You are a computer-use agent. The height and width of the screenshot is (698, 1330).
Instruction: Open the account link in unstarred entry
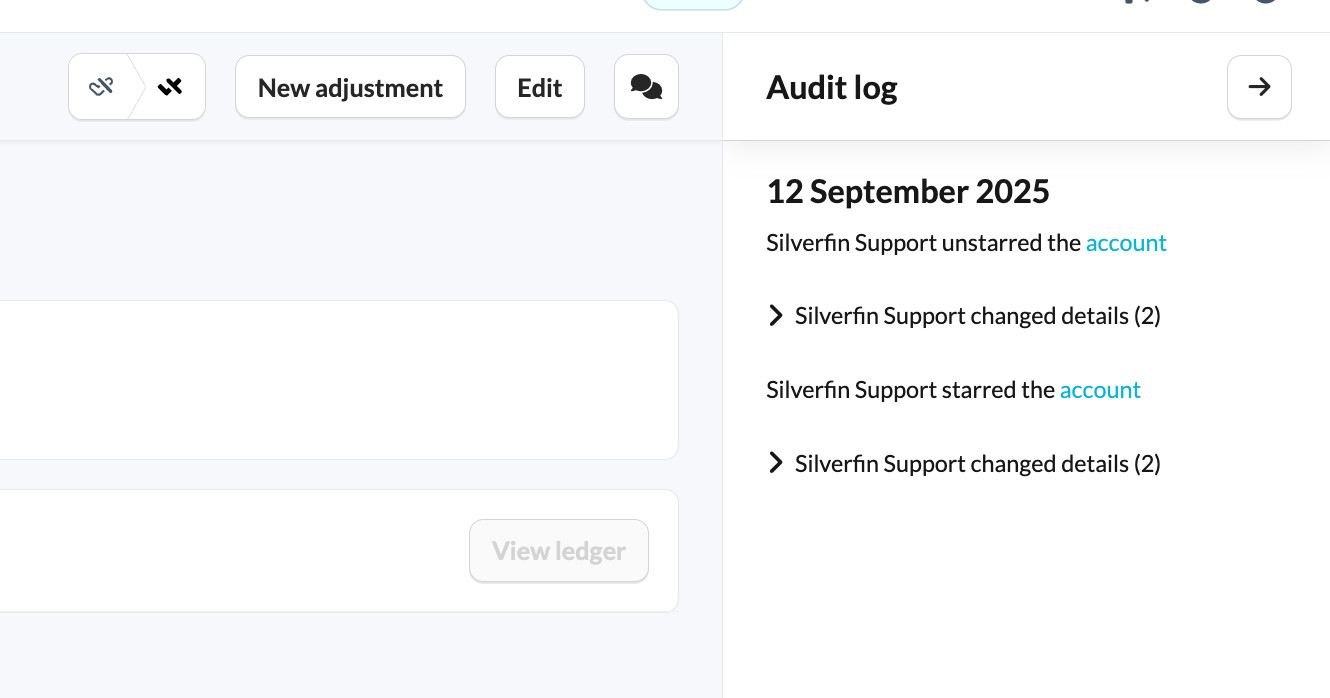1126,243
